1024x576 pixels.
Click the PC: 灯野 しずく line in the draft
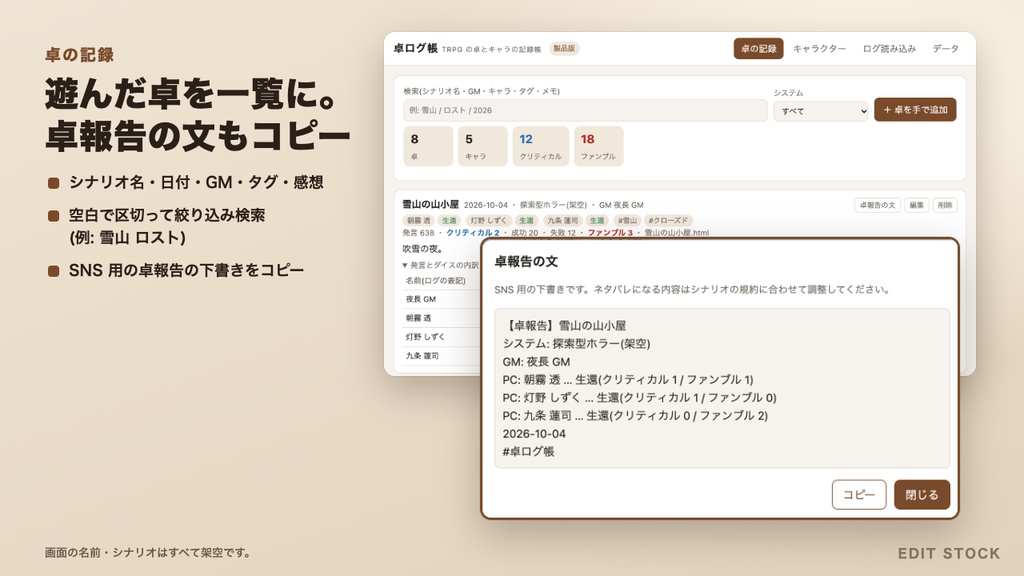pyautogui.click(x=639, y=398)
